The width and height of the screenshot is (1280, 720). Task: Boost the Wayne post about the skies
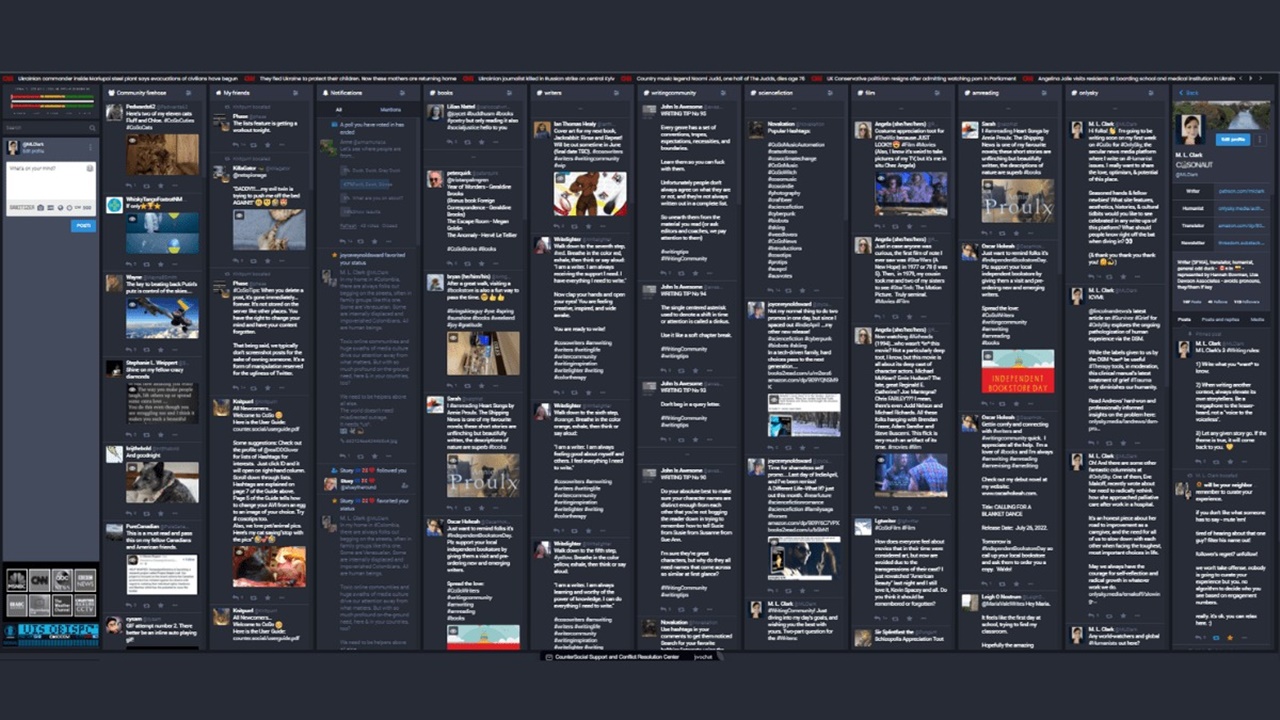click(x=146, y=348)
